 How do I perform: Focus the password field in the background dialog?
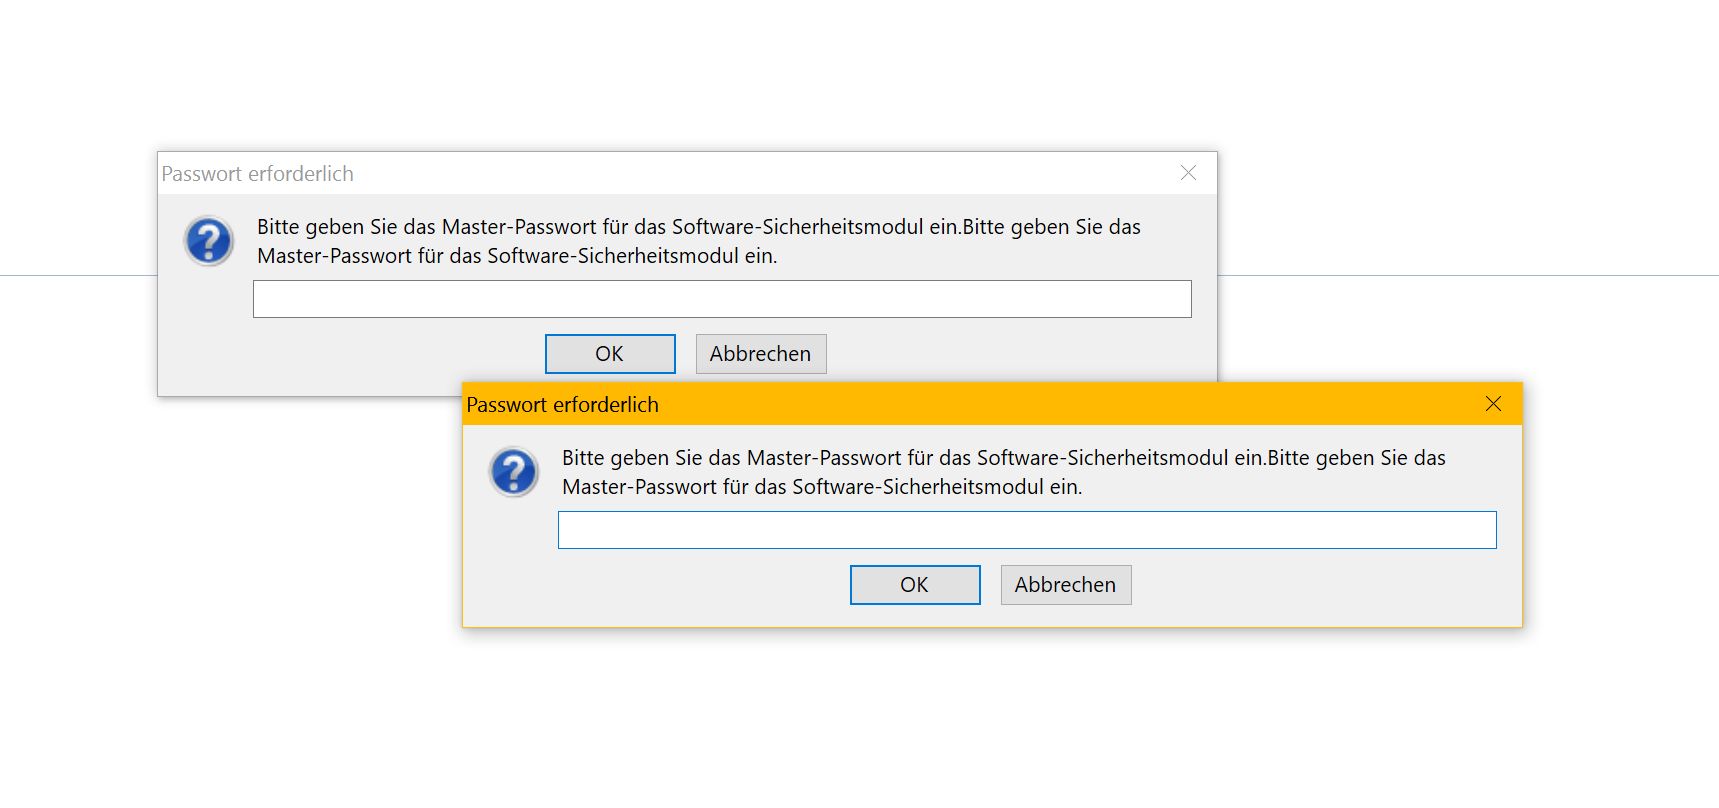pos(721,299)
